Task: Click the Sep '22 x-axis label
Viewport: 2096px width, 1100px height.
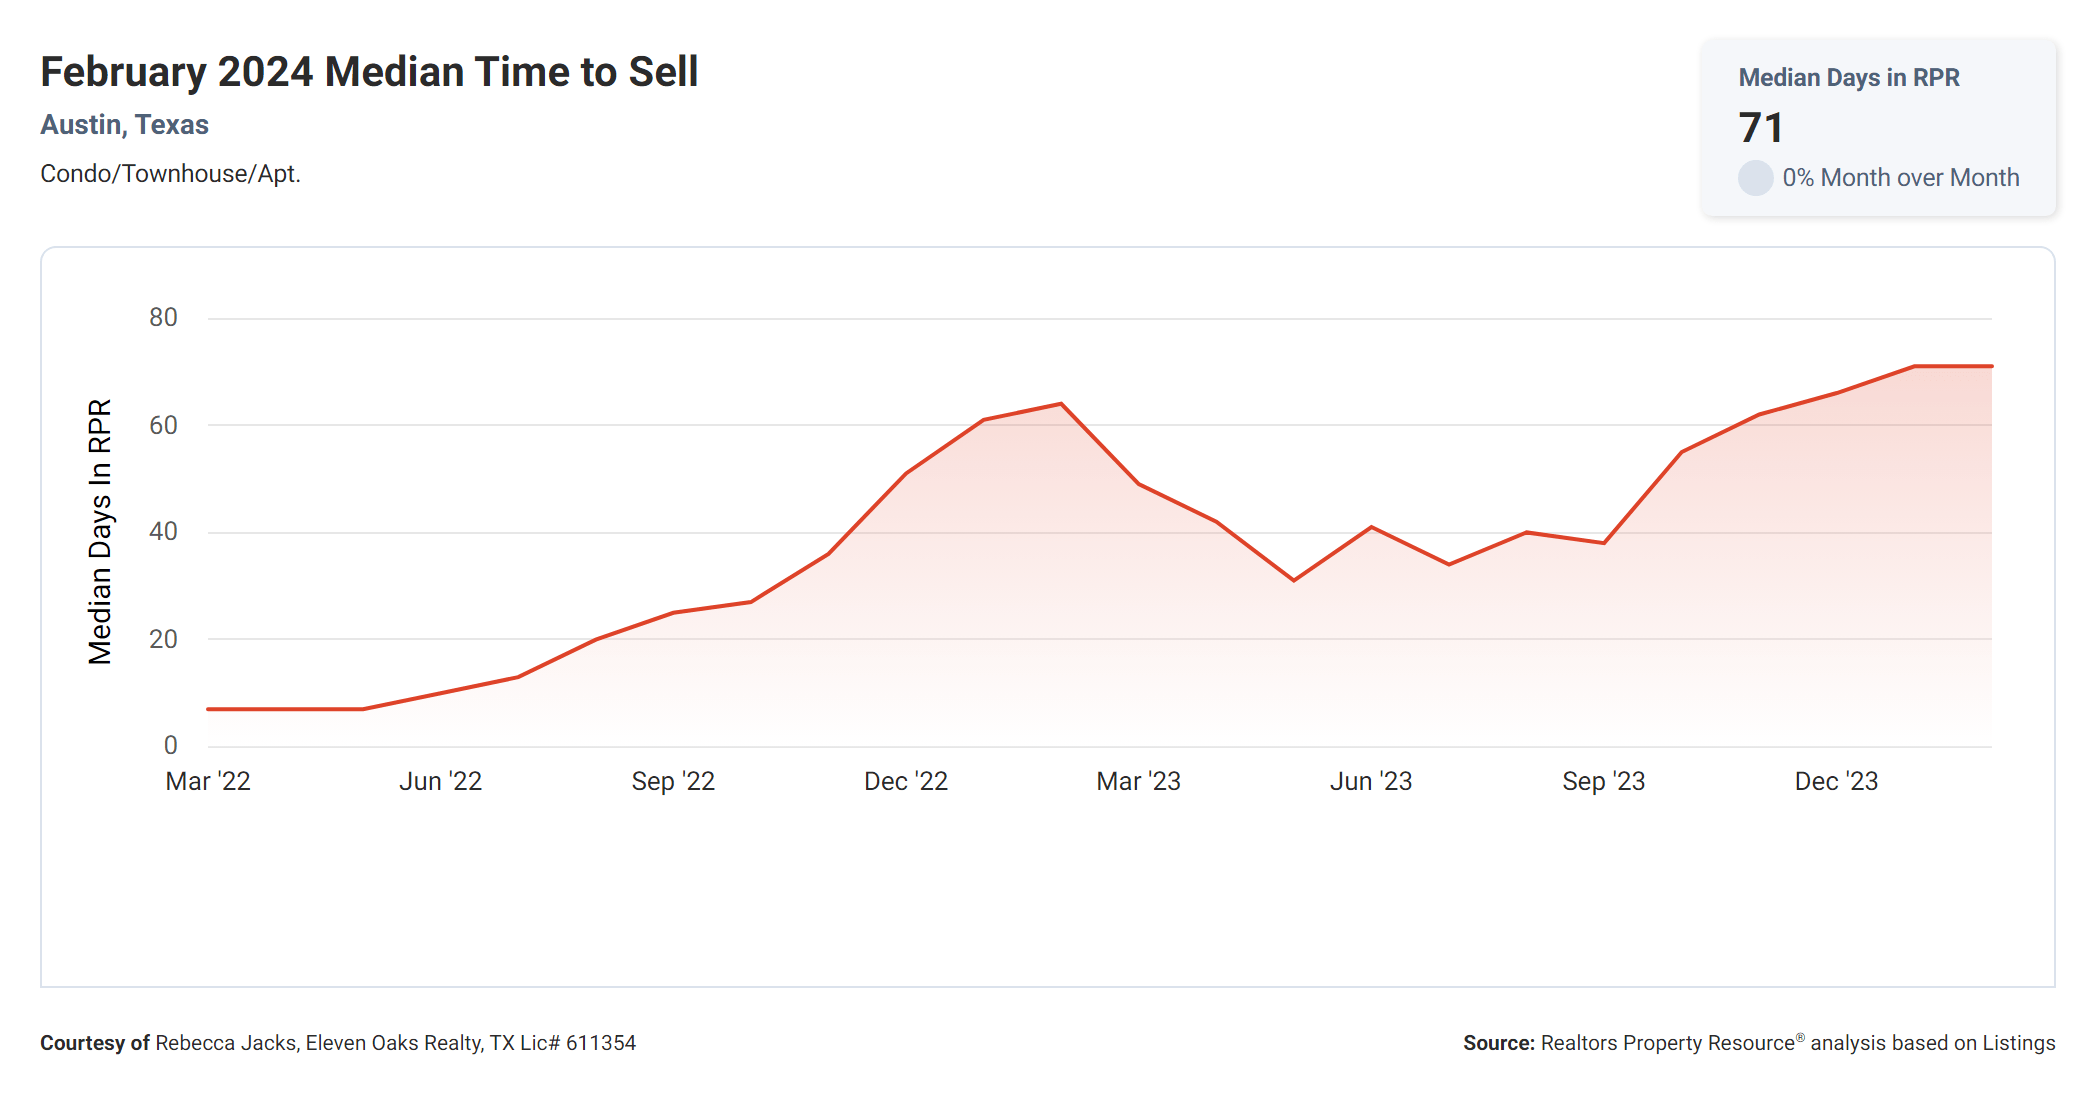Action: tap(673, 781)
